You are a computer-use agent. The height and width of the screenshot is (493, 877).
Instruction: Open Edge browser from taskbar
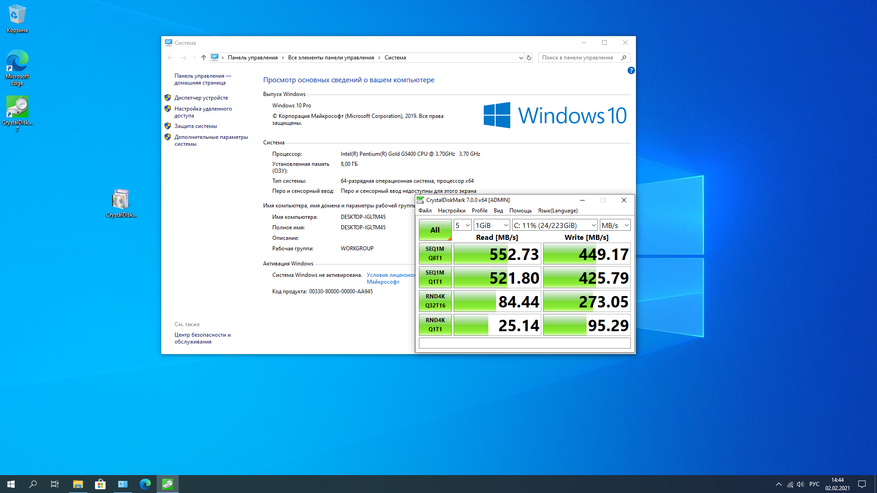145,484
